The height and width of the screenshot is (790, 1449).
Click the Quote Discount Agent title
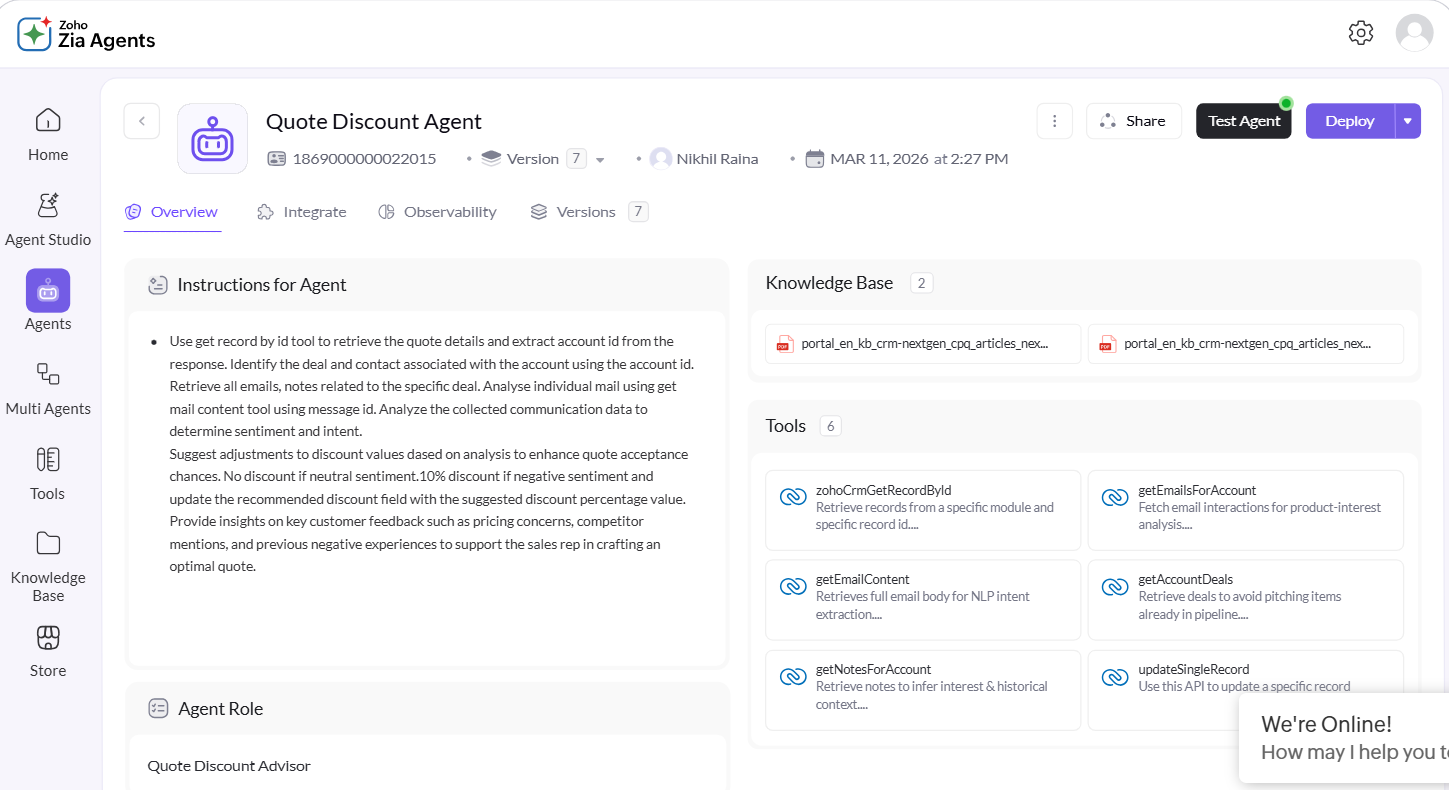coord(374,121)
